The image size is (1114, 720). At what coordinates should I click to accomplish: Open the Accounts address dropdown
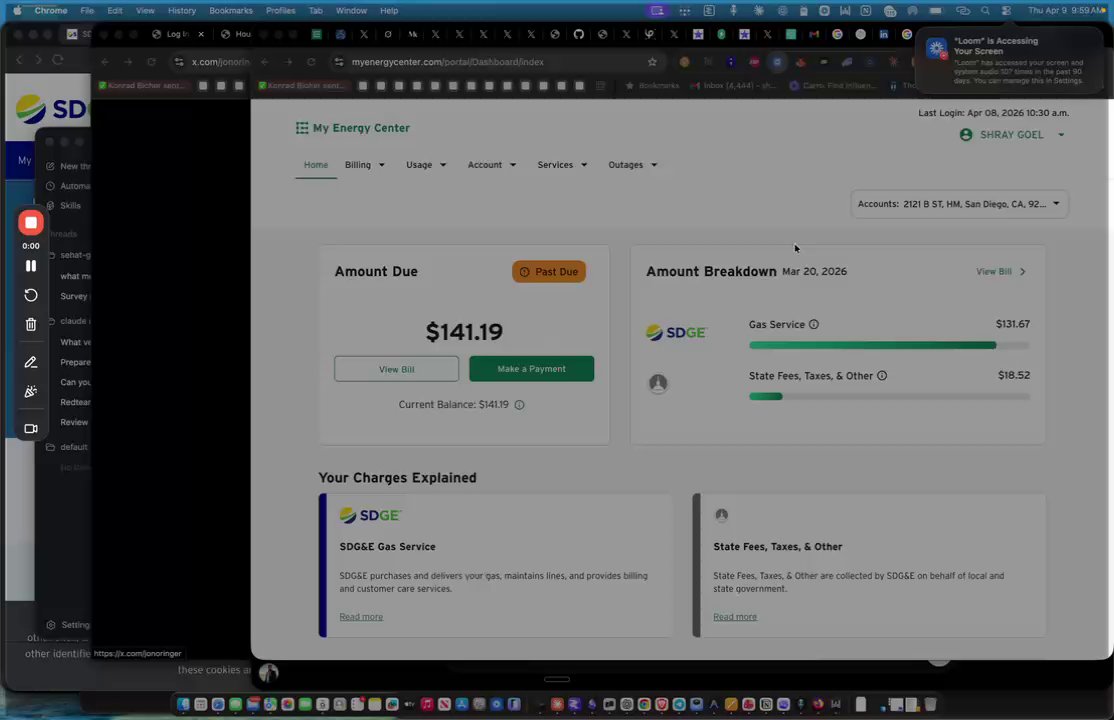click(959, 204)
